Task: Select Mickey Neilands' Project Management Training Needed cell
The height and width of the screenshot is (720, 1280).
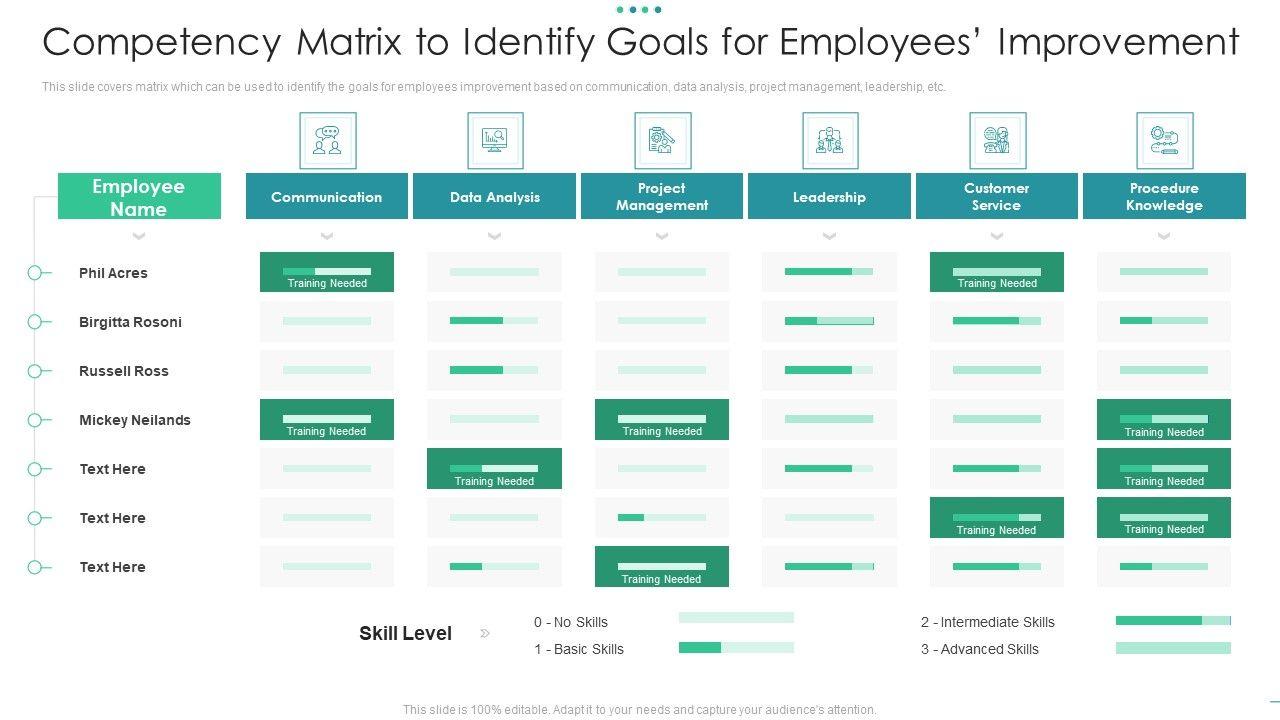Action: pyautogui.click(x=662, y=420)
